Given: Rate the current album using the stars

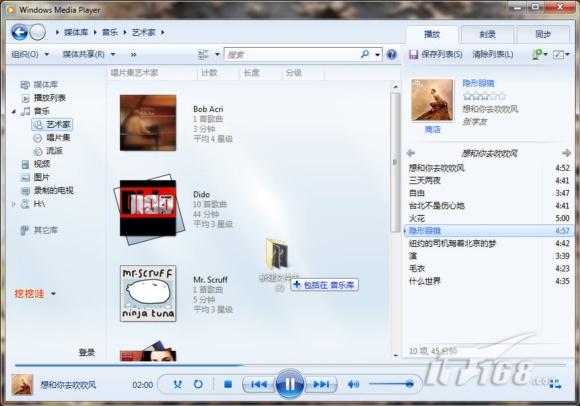Looking at the screenshot, I should 484,96.
